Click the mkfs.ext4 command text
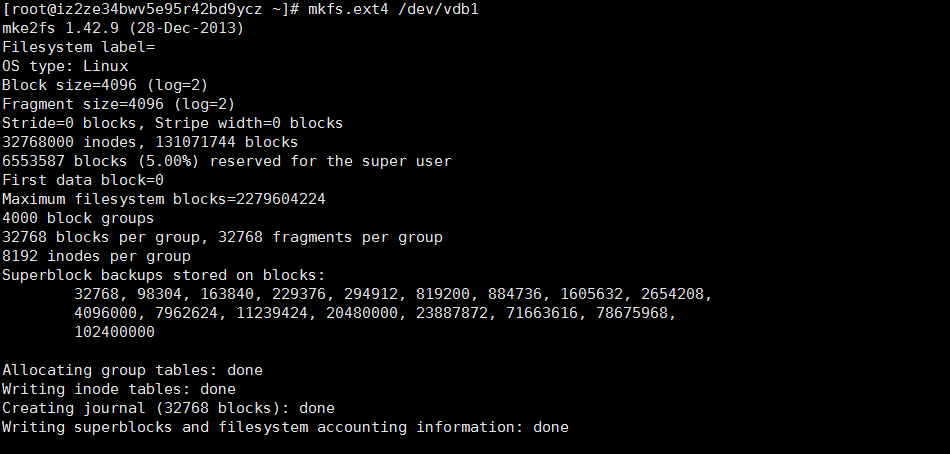This screenshot has height=454, width=950. (x=348, y=9)
